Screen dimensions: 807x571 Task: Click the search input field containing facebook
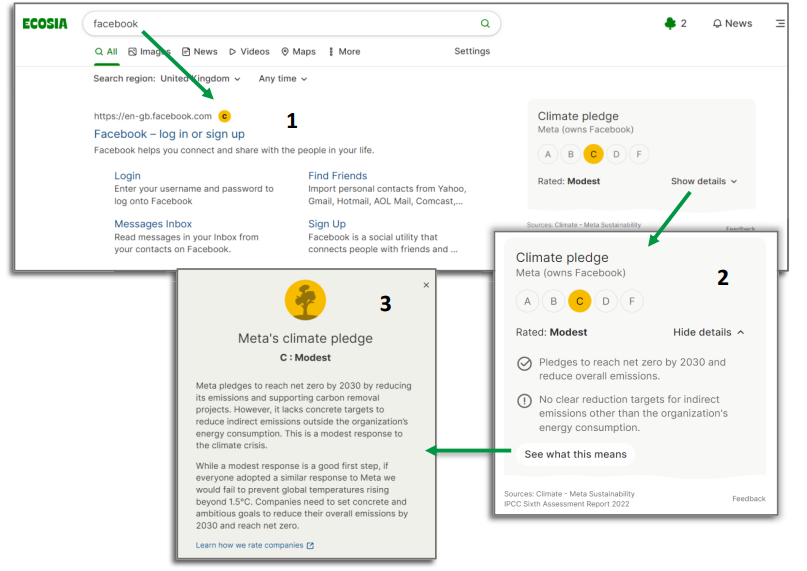pos(280,24)
